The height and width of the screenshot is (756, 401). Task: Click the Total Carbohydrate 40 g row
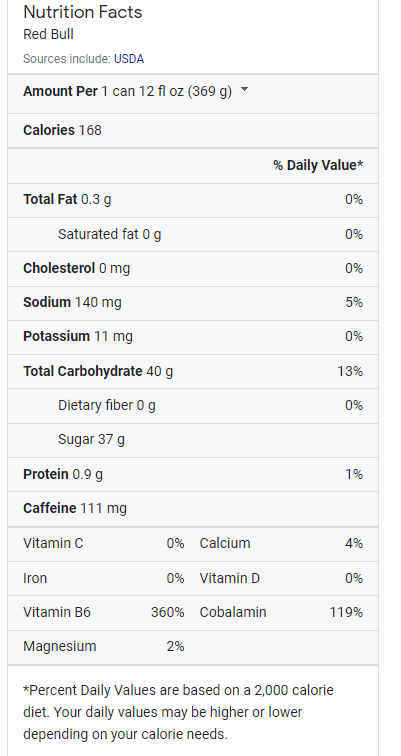(x=193, y=371)
